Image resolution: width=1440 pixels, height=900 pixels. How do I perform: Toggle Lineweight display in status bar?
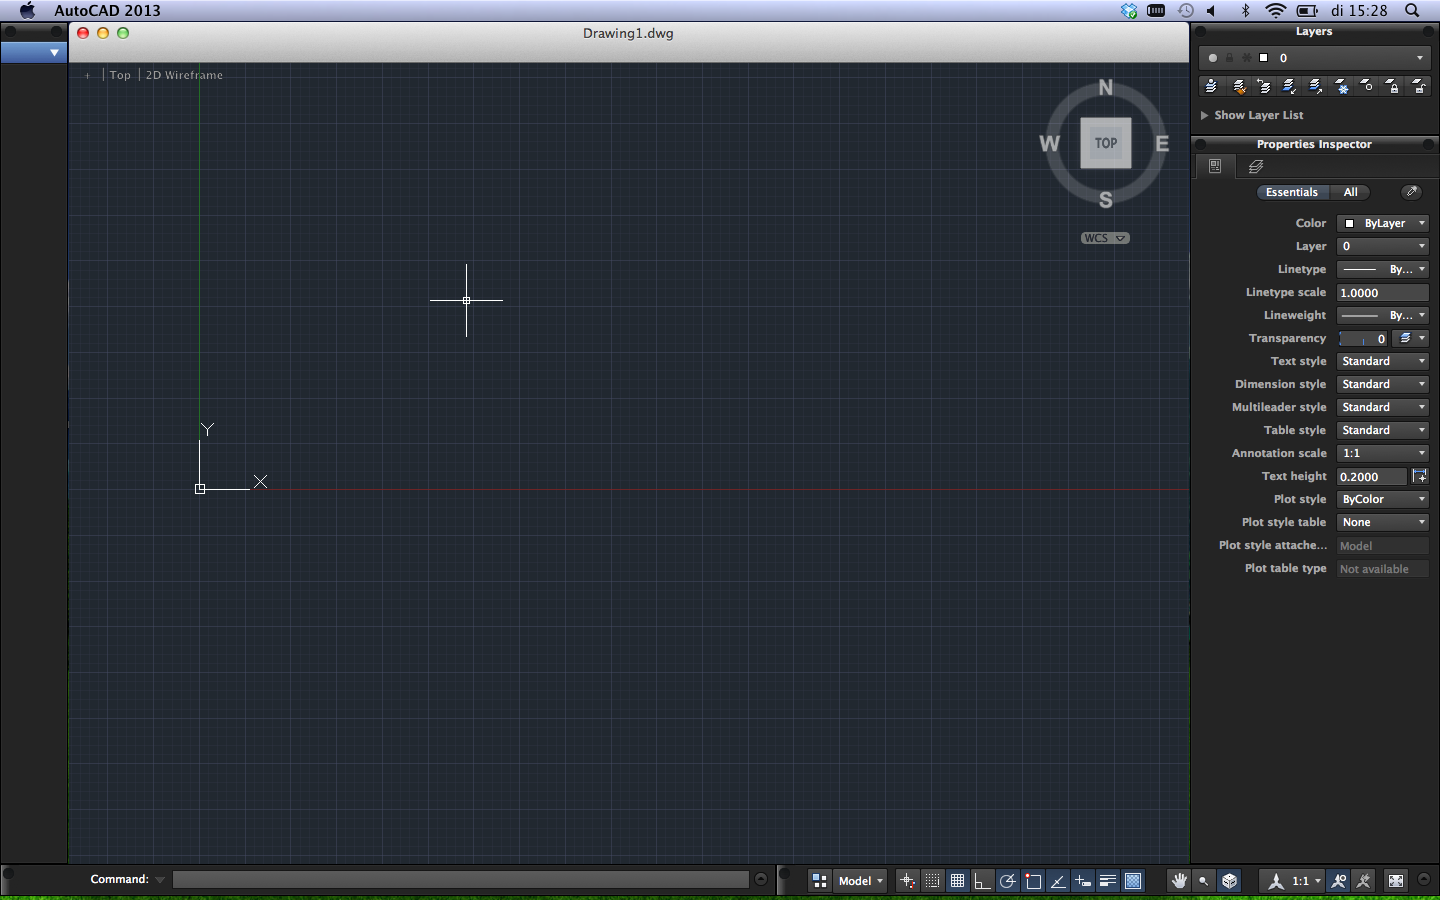tap(1108, 881)
